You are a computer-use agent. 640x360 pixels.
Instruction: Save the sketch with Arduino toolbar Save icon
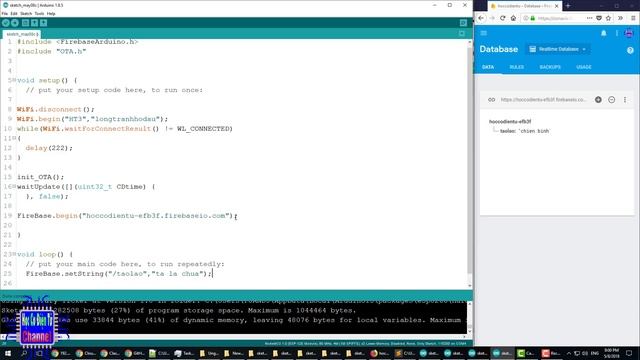click(44, 23)
